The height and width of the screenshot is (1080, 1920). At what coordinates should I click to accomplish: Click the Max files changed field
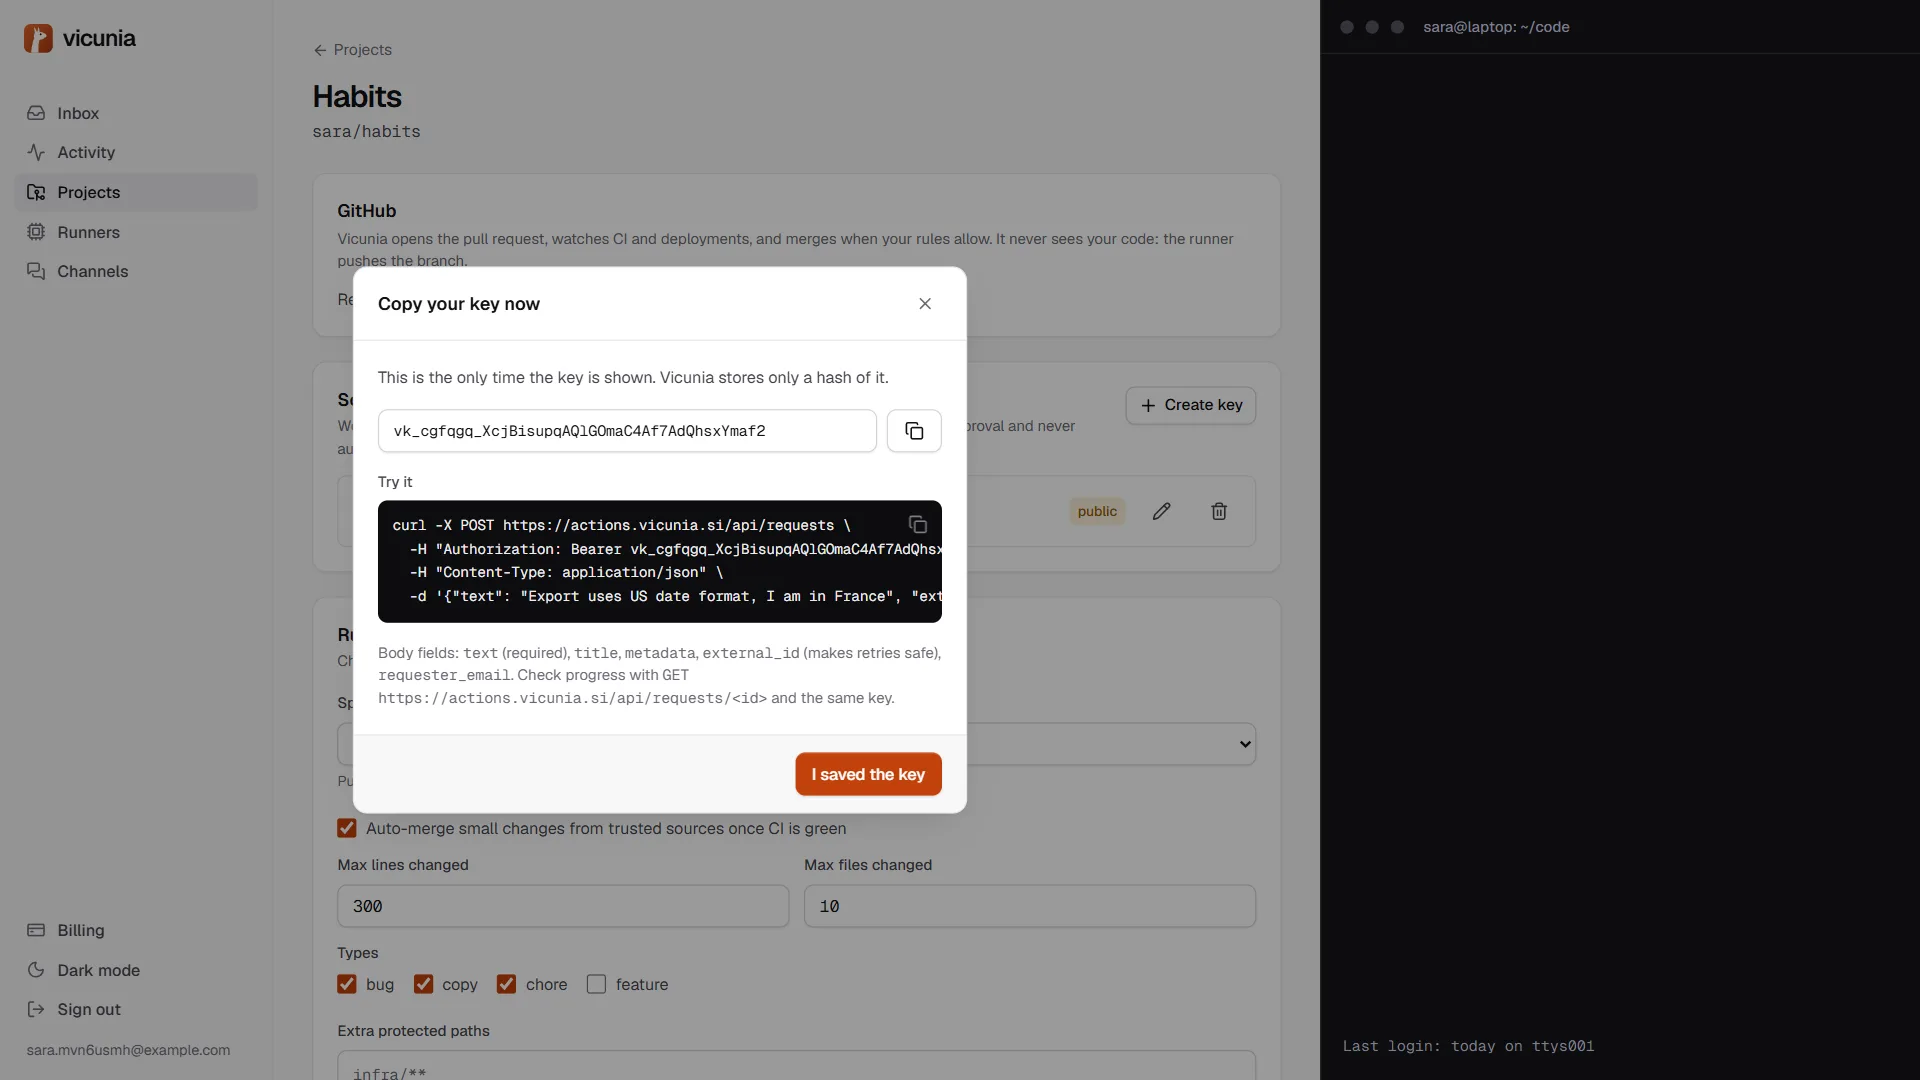1030,906
